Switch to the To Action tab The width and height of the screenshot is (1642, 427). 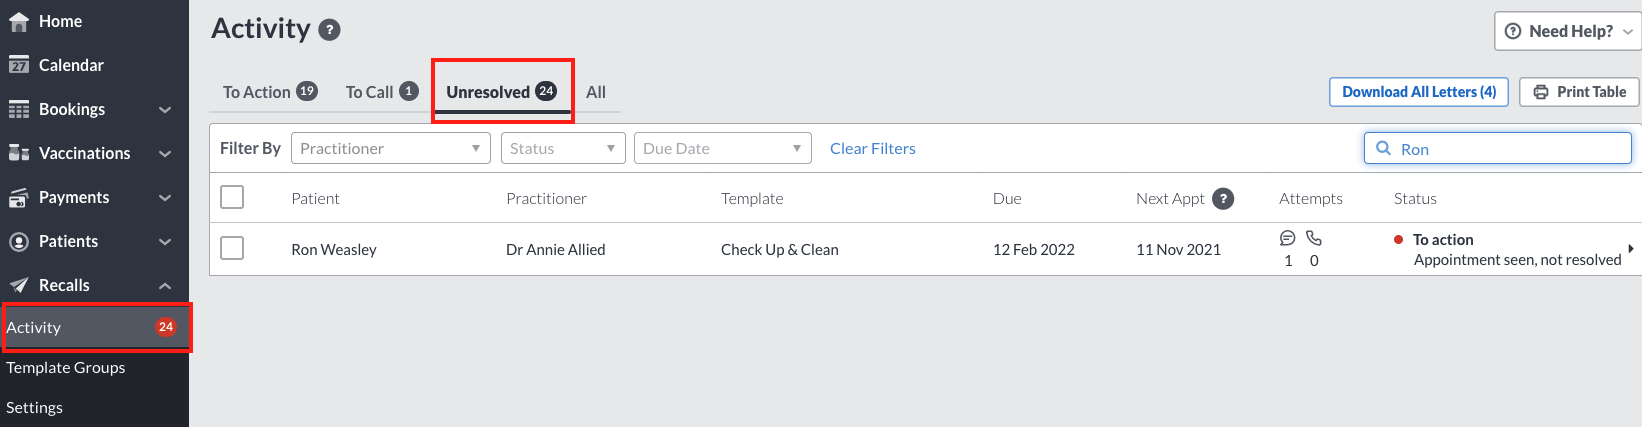(x=270, y=92)
